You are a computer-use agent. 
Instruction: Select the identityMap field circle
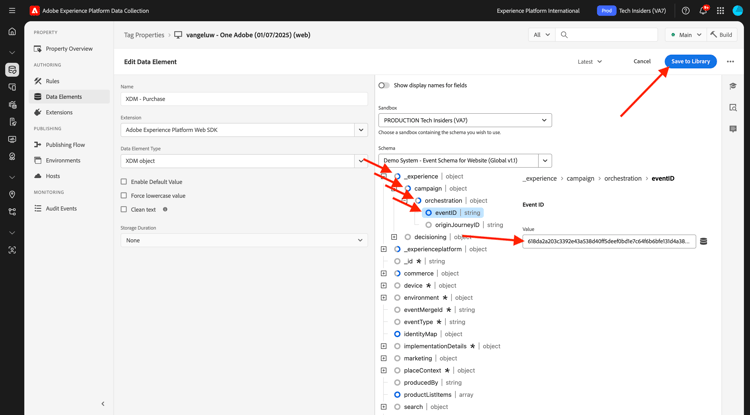point(397,334)
